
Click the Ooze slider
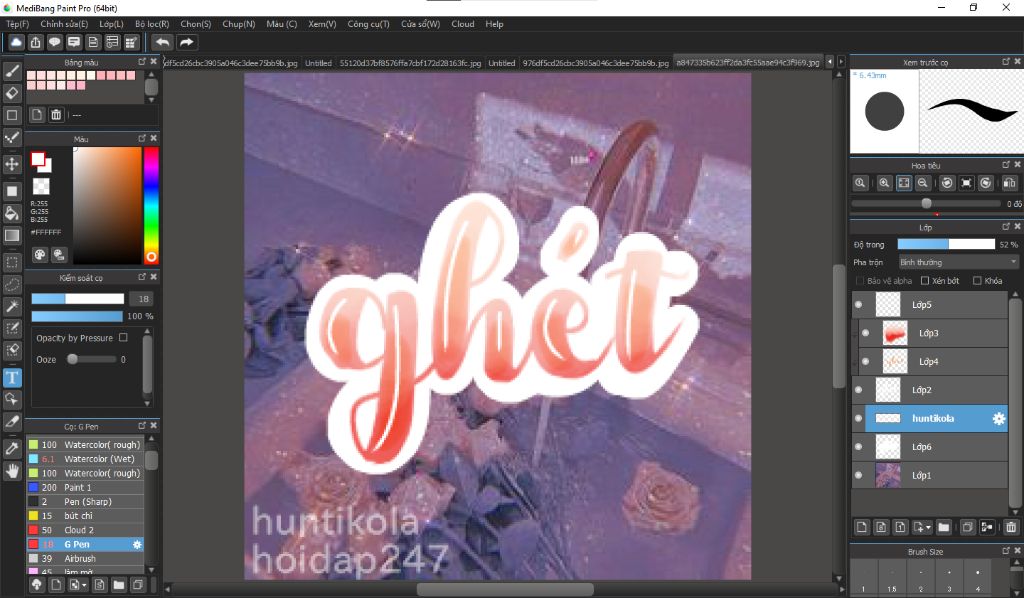pyautogui.click(x=91, y=359)
